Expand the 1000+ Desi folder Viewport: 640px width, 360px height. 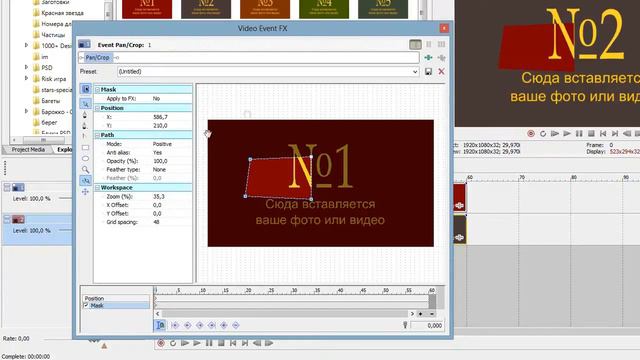tap(27, 45)
